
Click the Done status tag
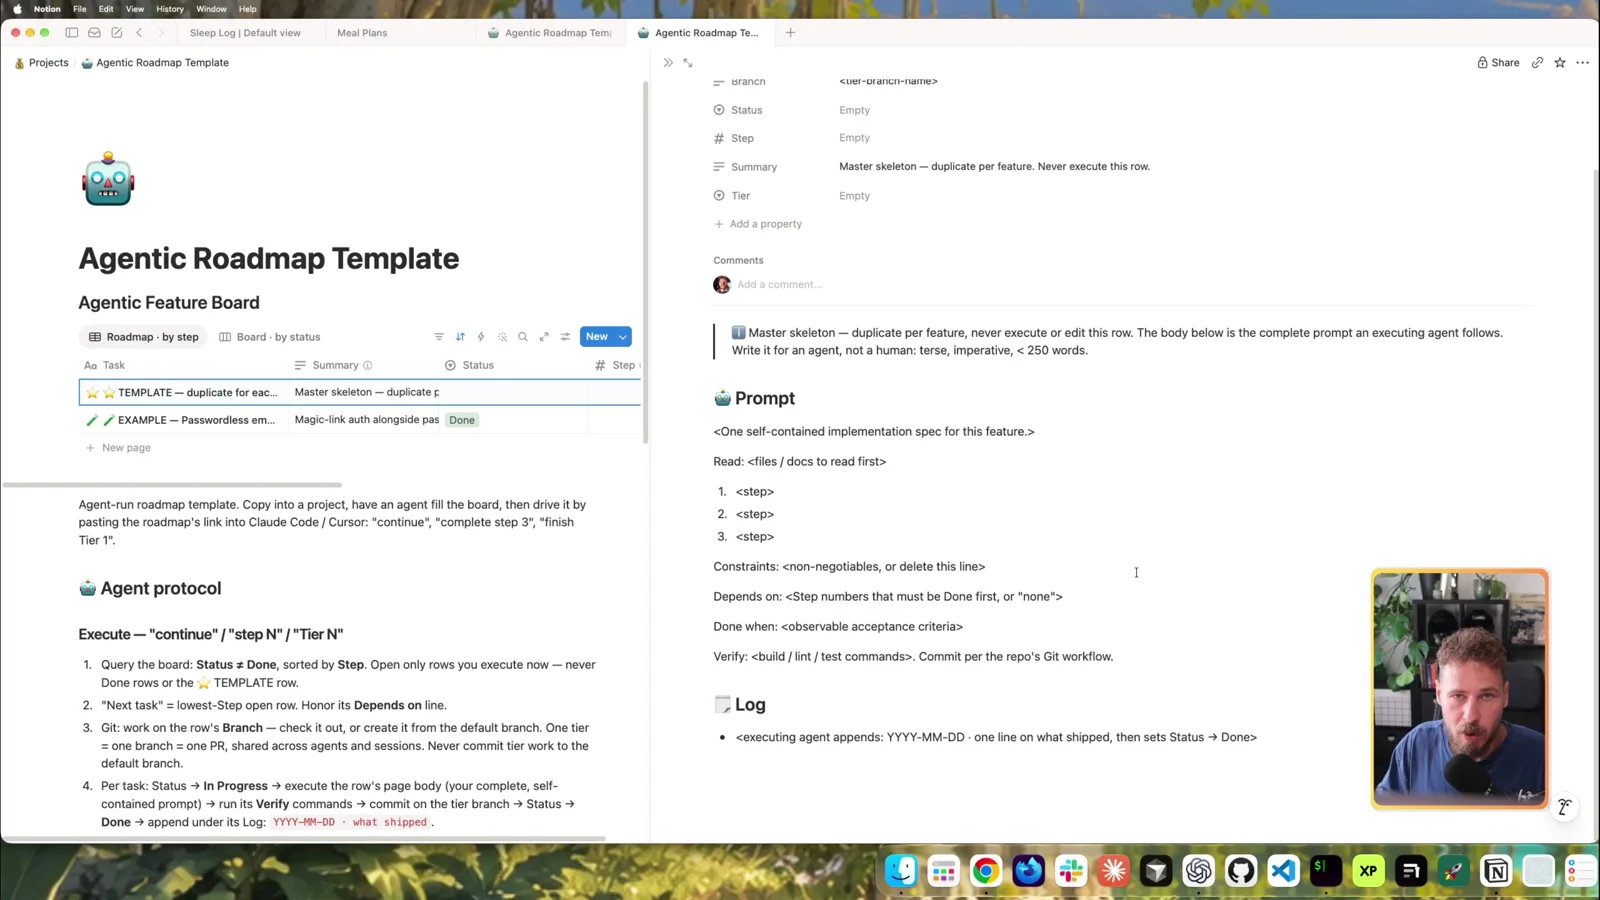[x=462, y=420]
